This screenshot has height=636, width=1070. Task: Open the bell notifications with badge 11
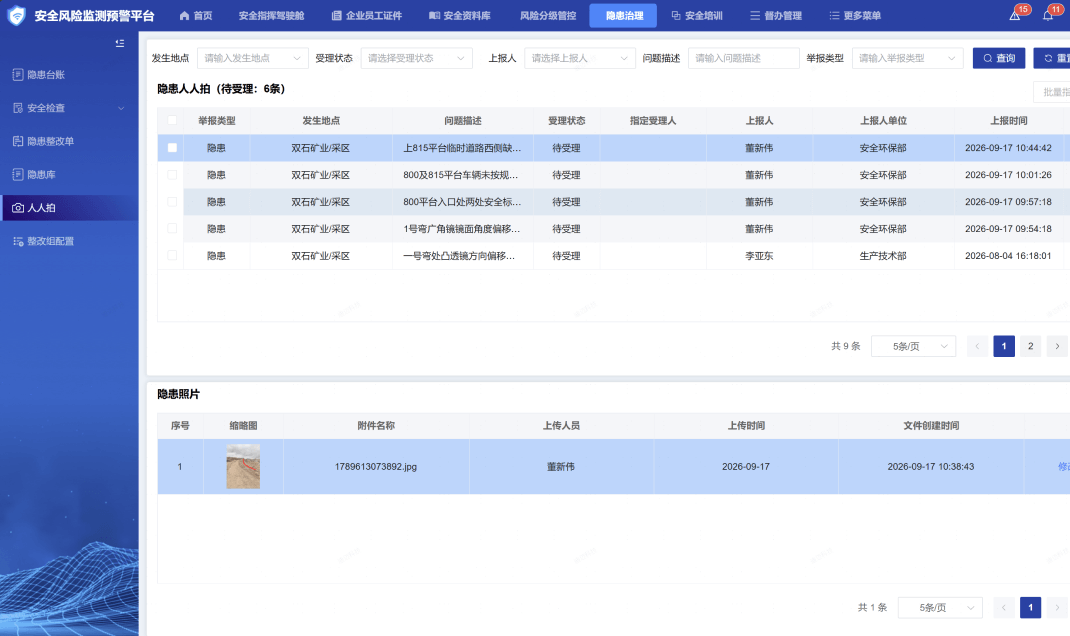[1048, 15]
